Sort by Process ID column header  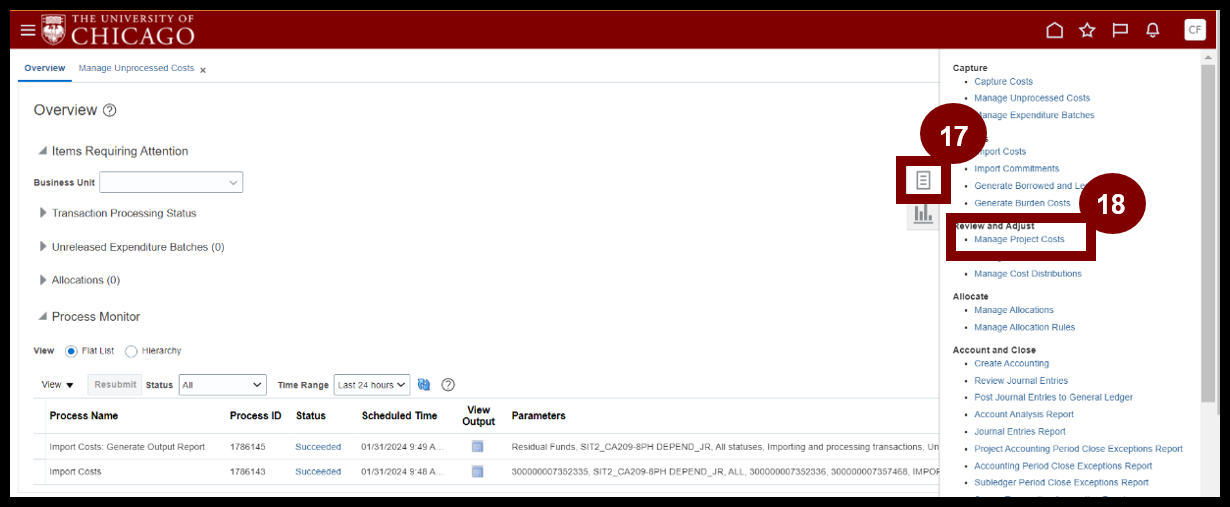pyautogui.click(x=256, y=416)
